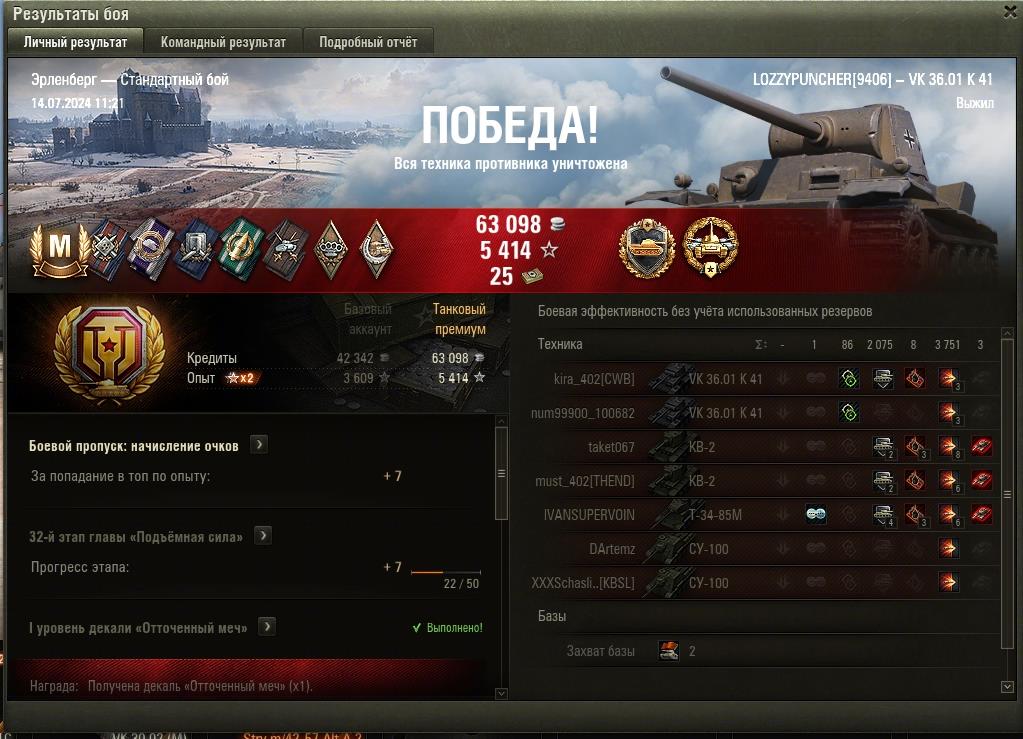Click the efficiency list scroll-down arrow
The height and width of the screenshot is (739, 1023).
coord(1007,687)
